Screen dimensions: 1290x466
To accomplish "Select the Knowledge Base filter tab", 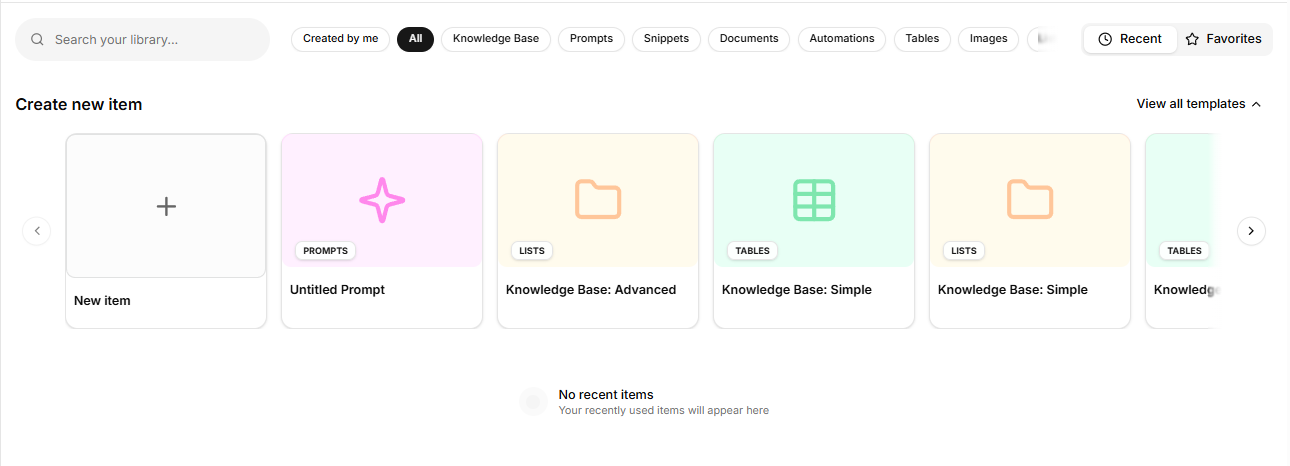I will click(495, 39).
